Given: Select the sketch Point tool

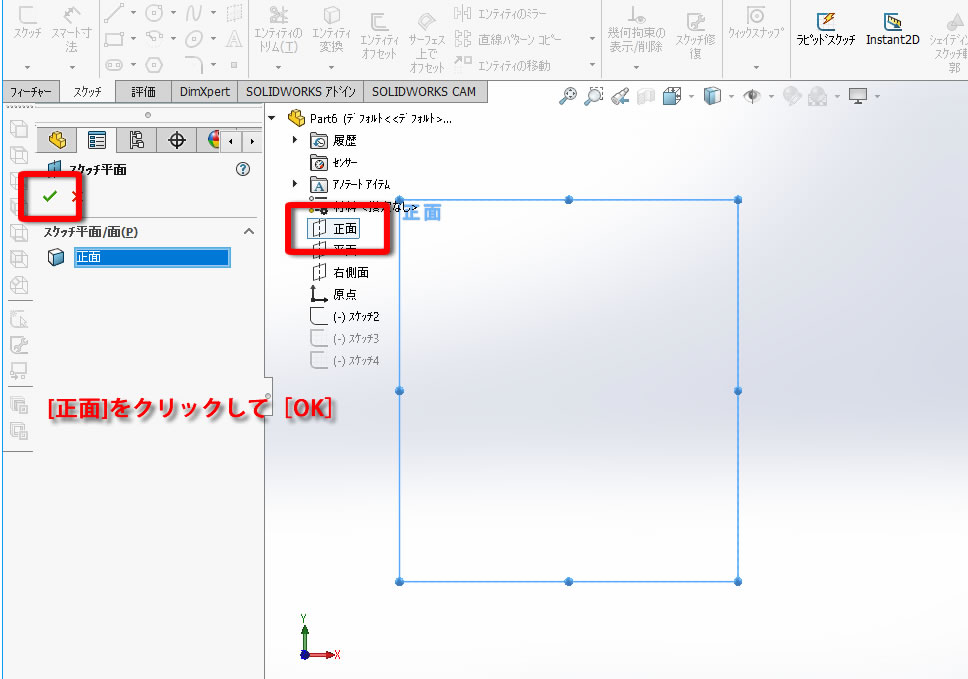Looking at the screenshot, I should click(x=234, y=64).
